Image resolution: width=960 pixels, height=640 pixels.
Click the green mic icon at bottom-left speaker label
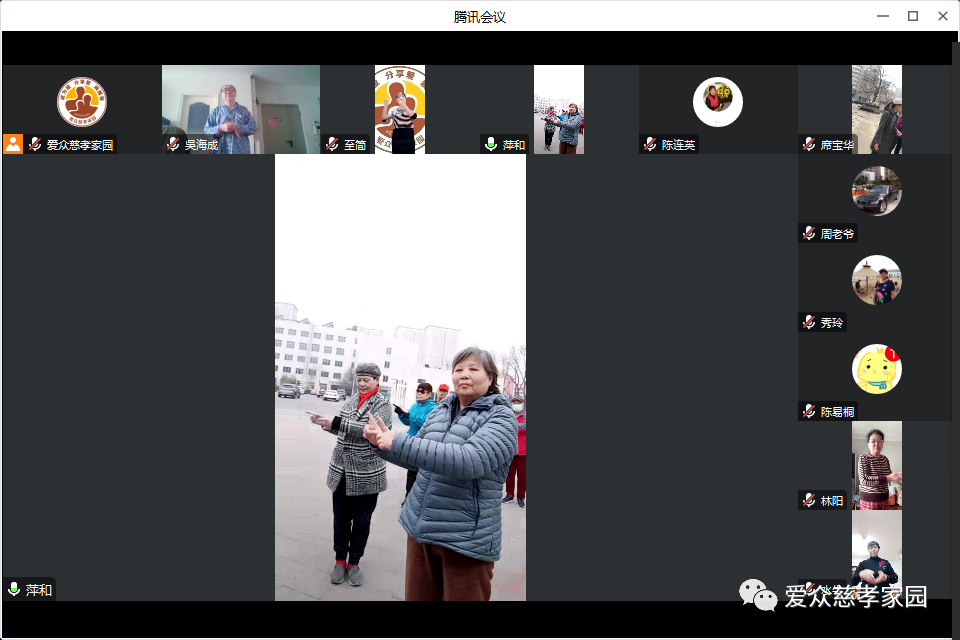(x=14, y=590)
